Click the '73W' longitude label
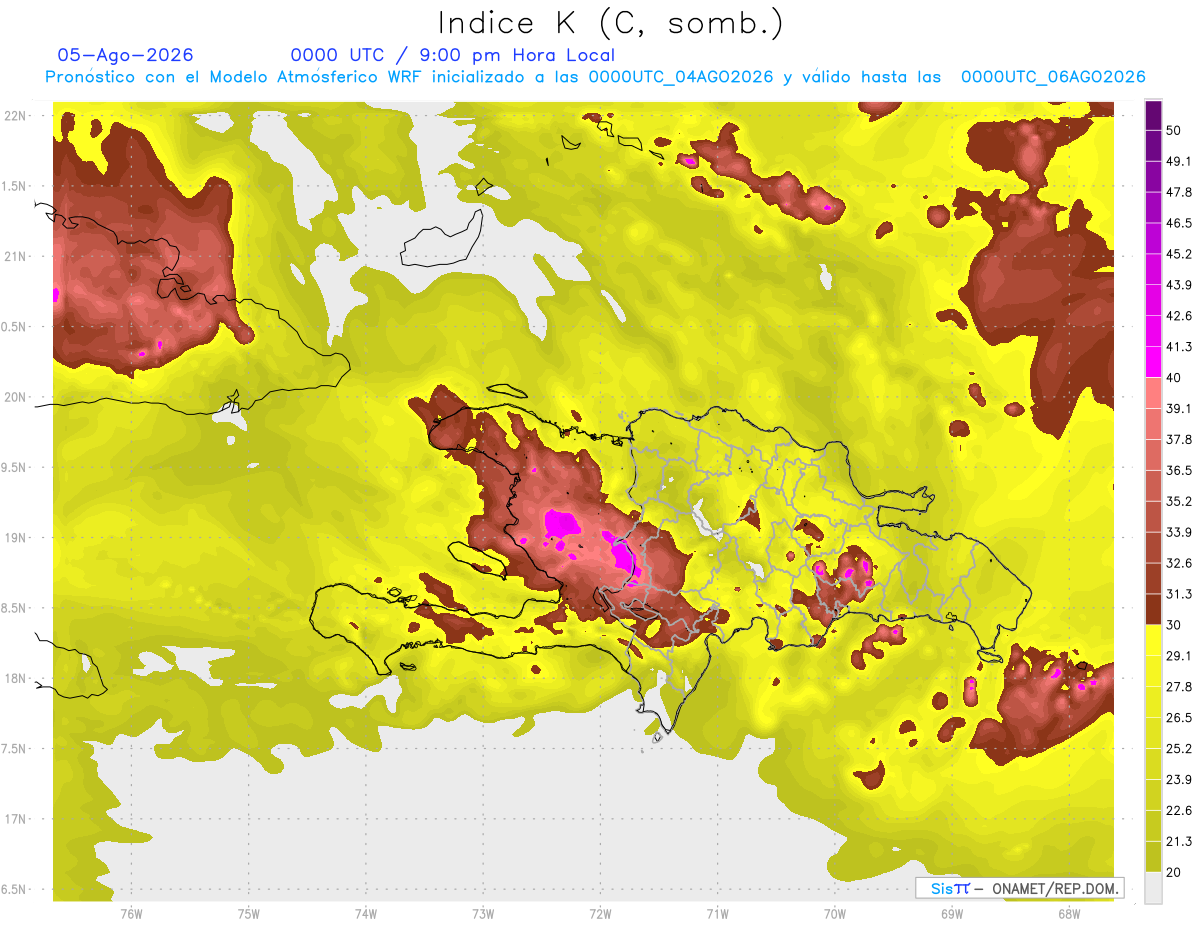Viewport: 1200px width, 927px height. 483,913
